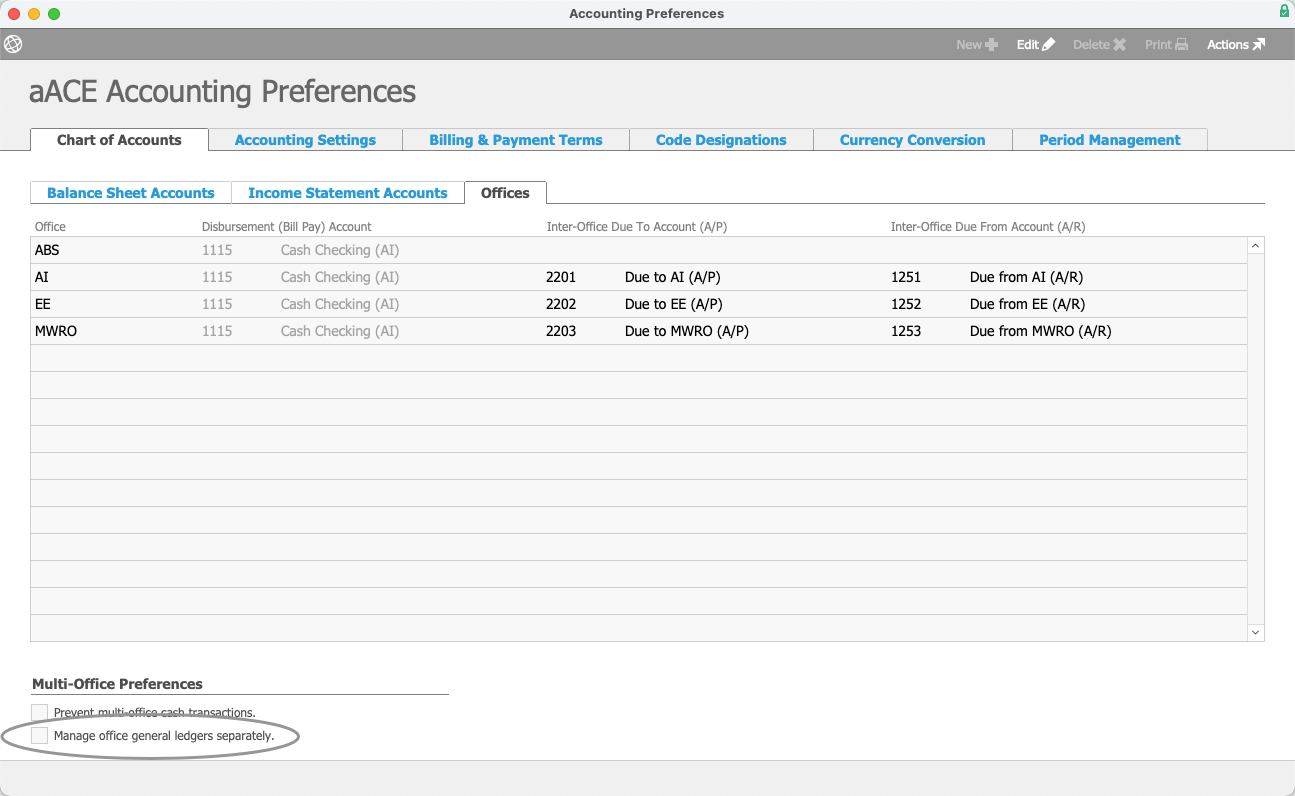Click the due-to account number 2202
This screenshot has width=1295, height=796.
tap(561, 304)
